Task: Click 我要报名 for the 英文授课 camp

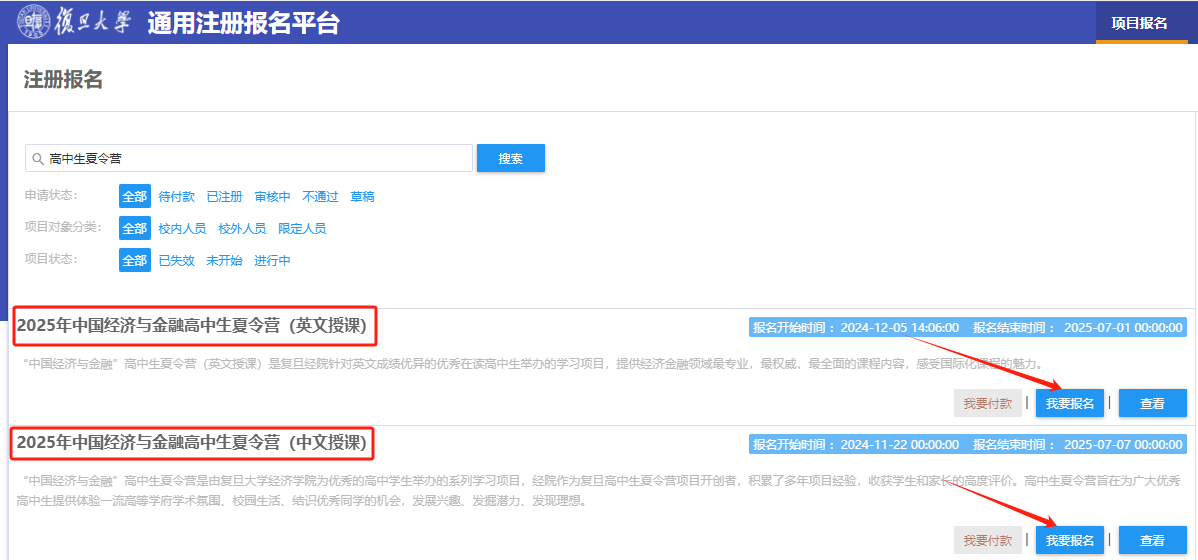Action: 1070,403
